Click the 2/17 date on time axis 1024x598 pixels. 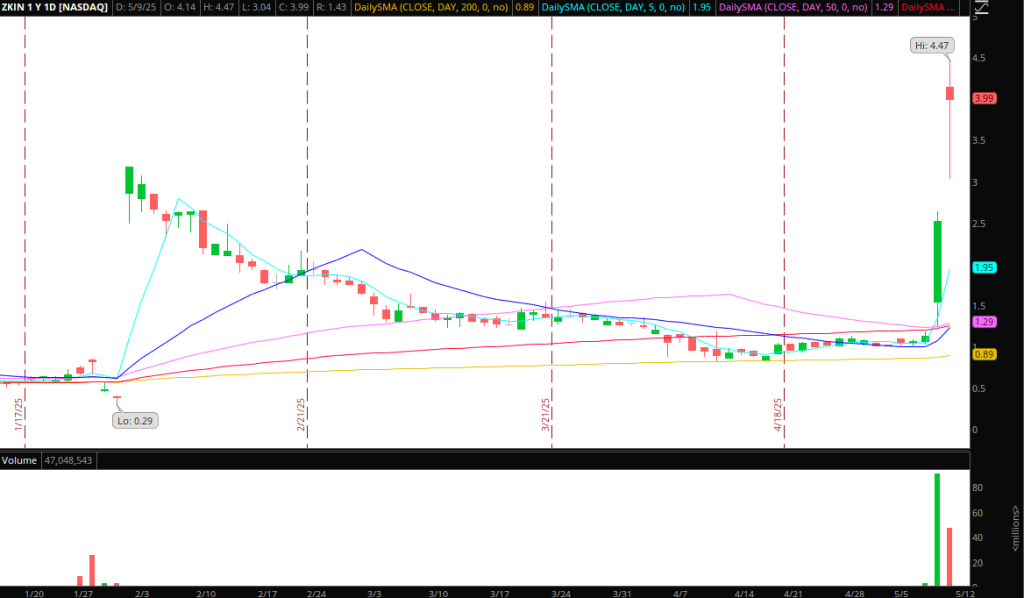[267, 593]
